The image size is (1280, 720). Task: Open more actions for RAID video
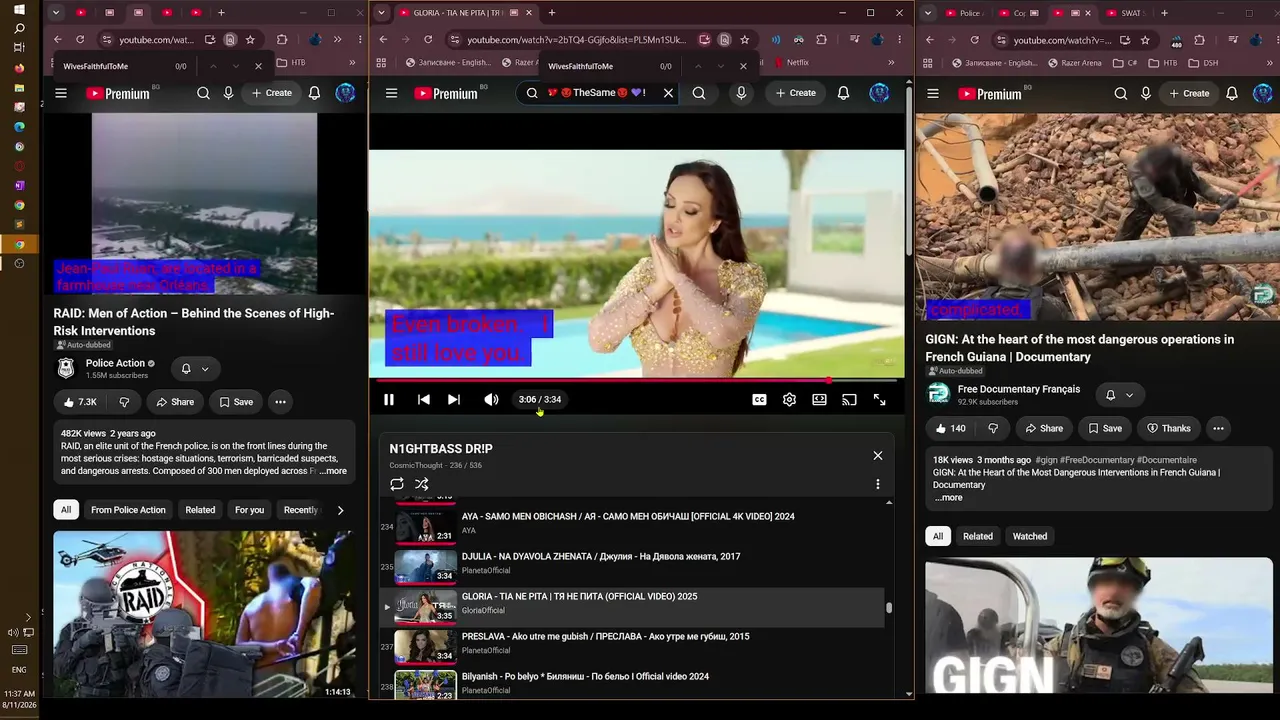280,402
